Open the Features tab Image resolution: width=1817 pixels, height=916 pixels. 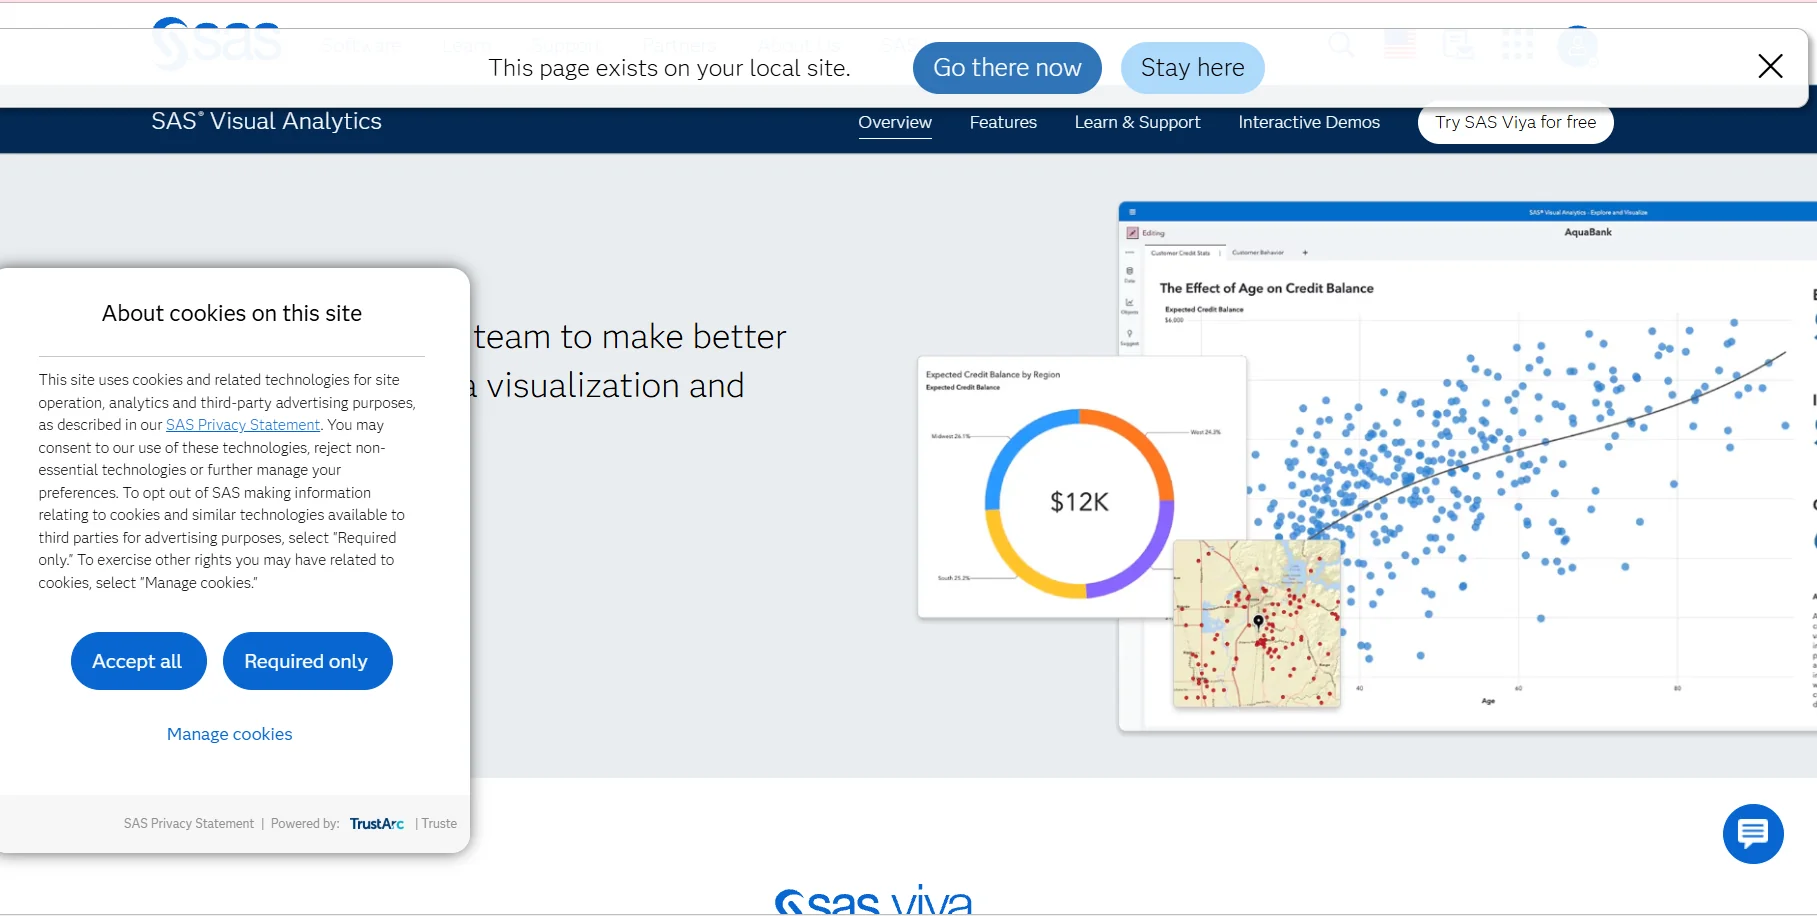[1003, 122]
